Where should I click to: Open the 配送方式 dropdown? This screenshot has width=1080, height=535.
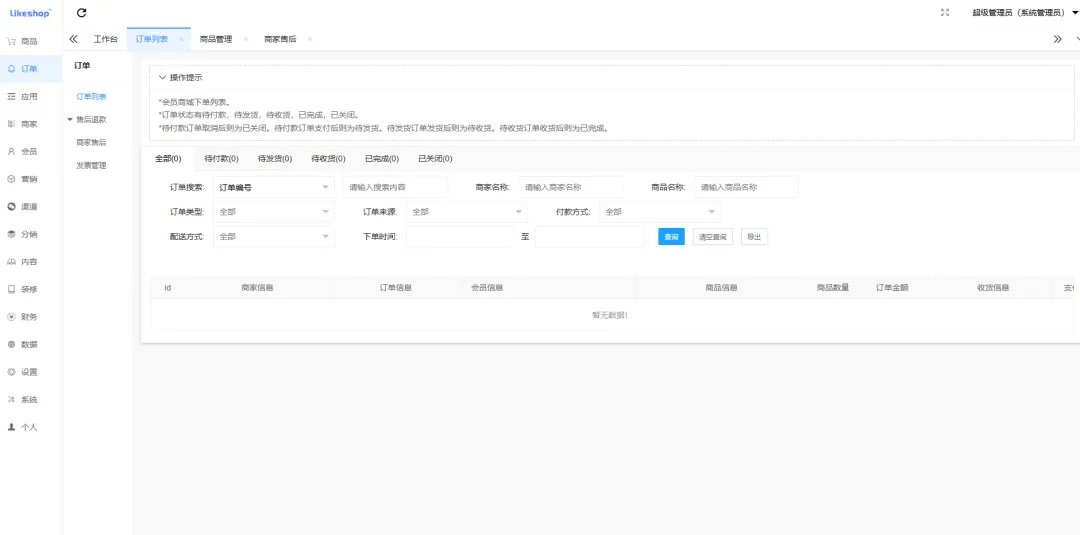tap(274, 237)
